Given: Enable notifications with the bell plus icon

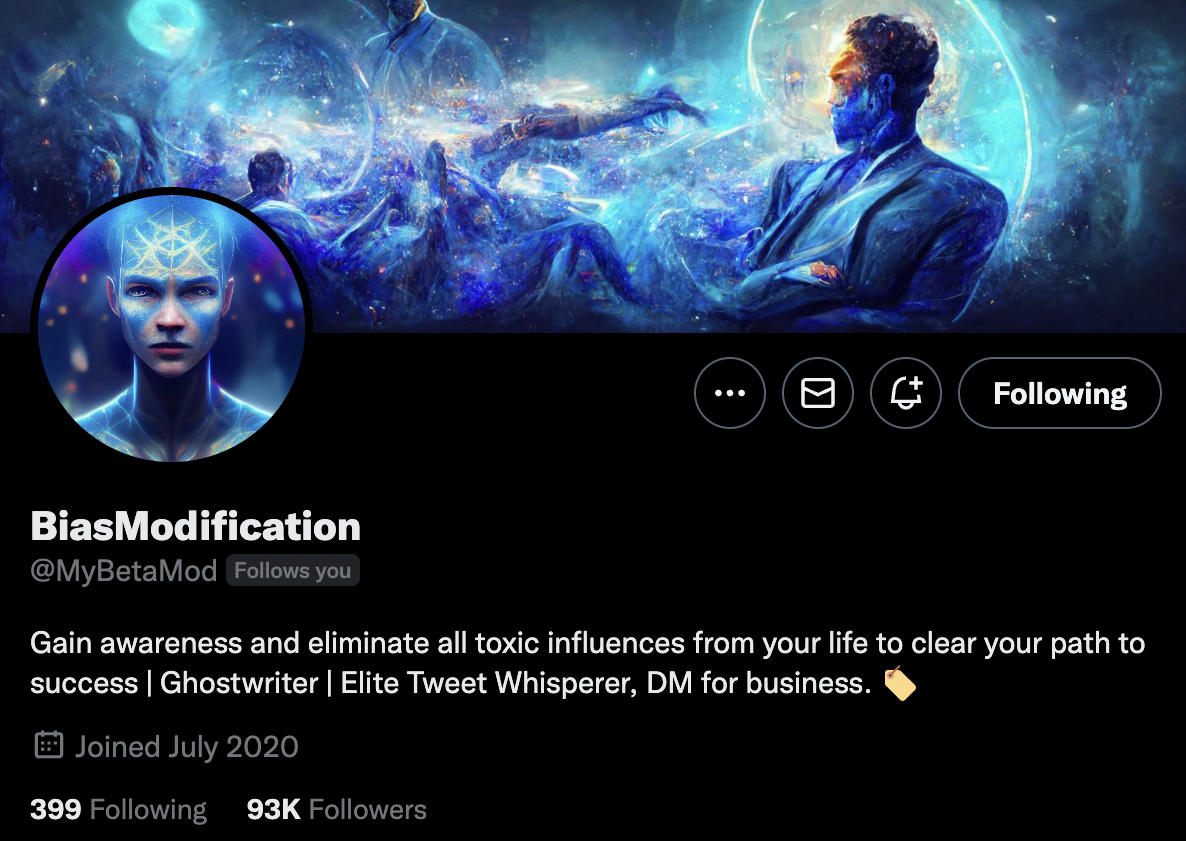Looking at the screenshot, I should coord(905,393).
